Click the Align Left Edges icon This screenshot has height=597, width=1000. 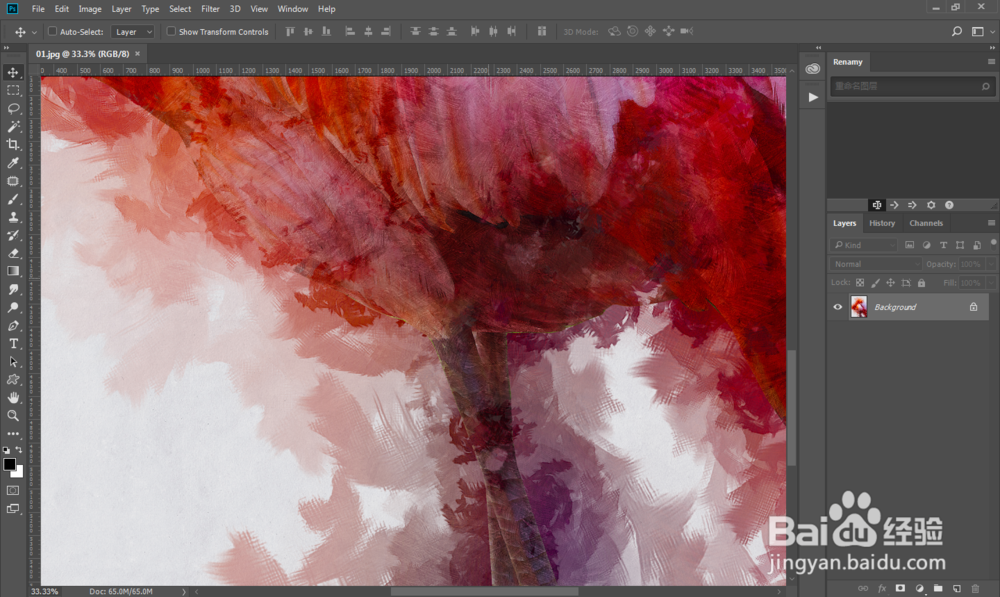point(349,31)
